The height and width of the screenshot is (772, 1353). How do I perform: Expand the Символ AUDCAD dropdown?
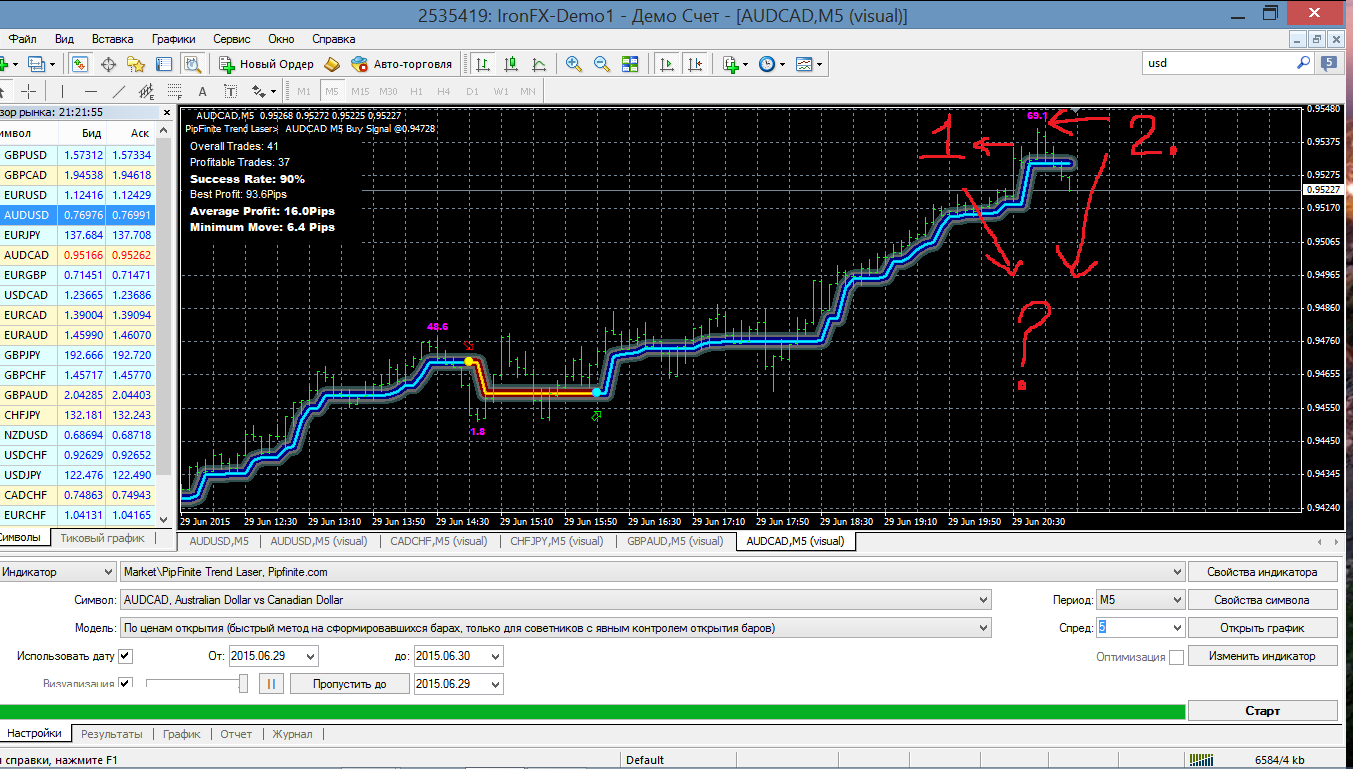point(984,600)
